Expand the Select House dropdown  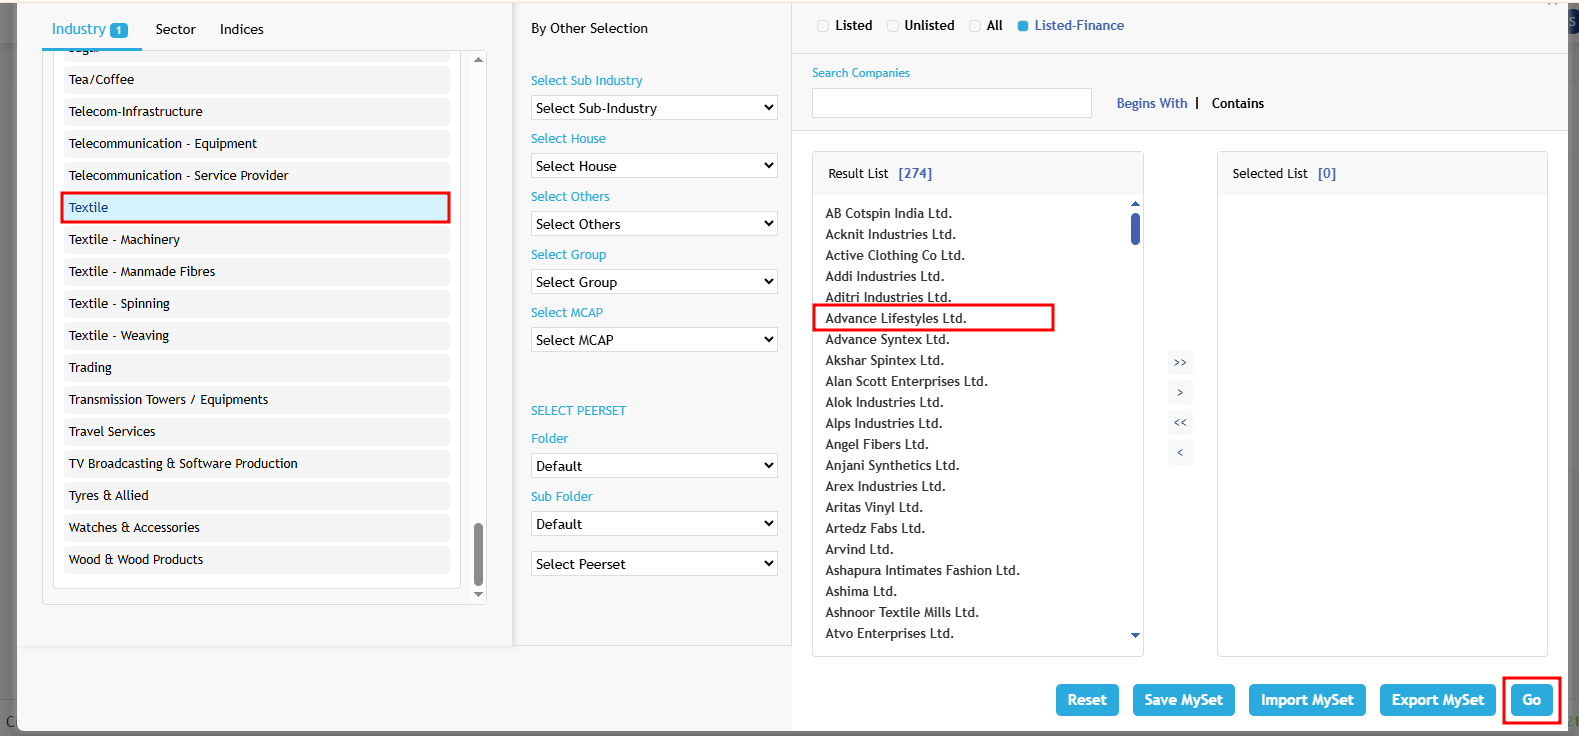tap(654, 166)
